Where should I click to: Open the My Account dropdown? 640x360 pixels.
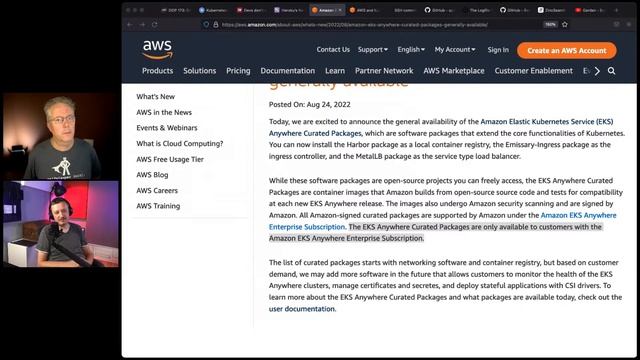[455, 49]
